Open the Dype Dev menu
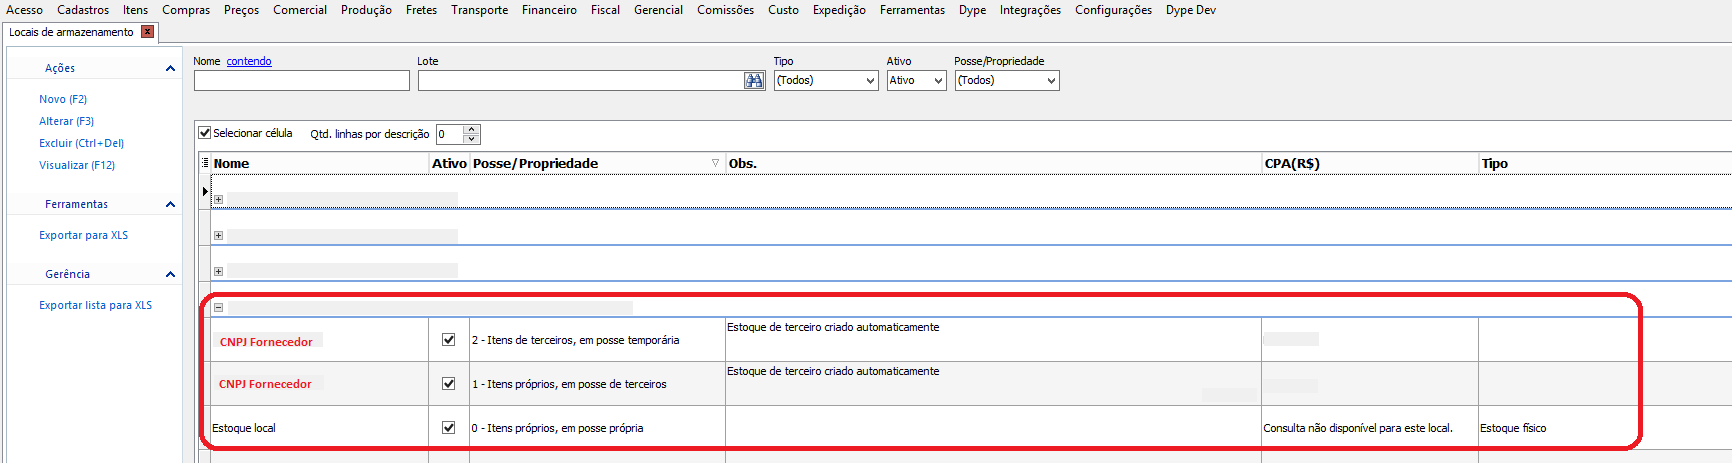Screen dimensions: 1732x463 (x=1190, y=10)
